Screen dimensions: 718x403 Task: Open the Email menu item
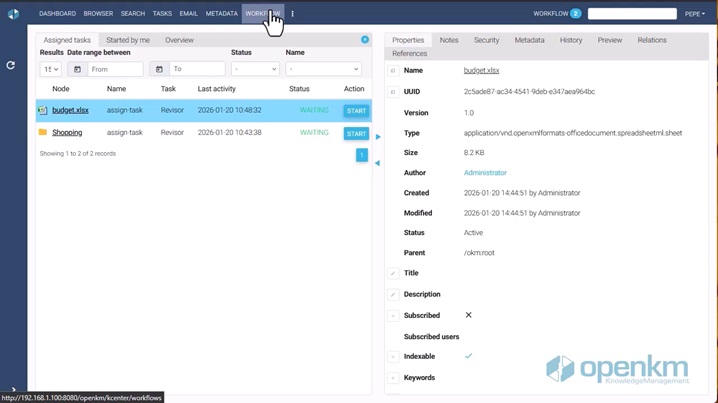click(189, 14)
